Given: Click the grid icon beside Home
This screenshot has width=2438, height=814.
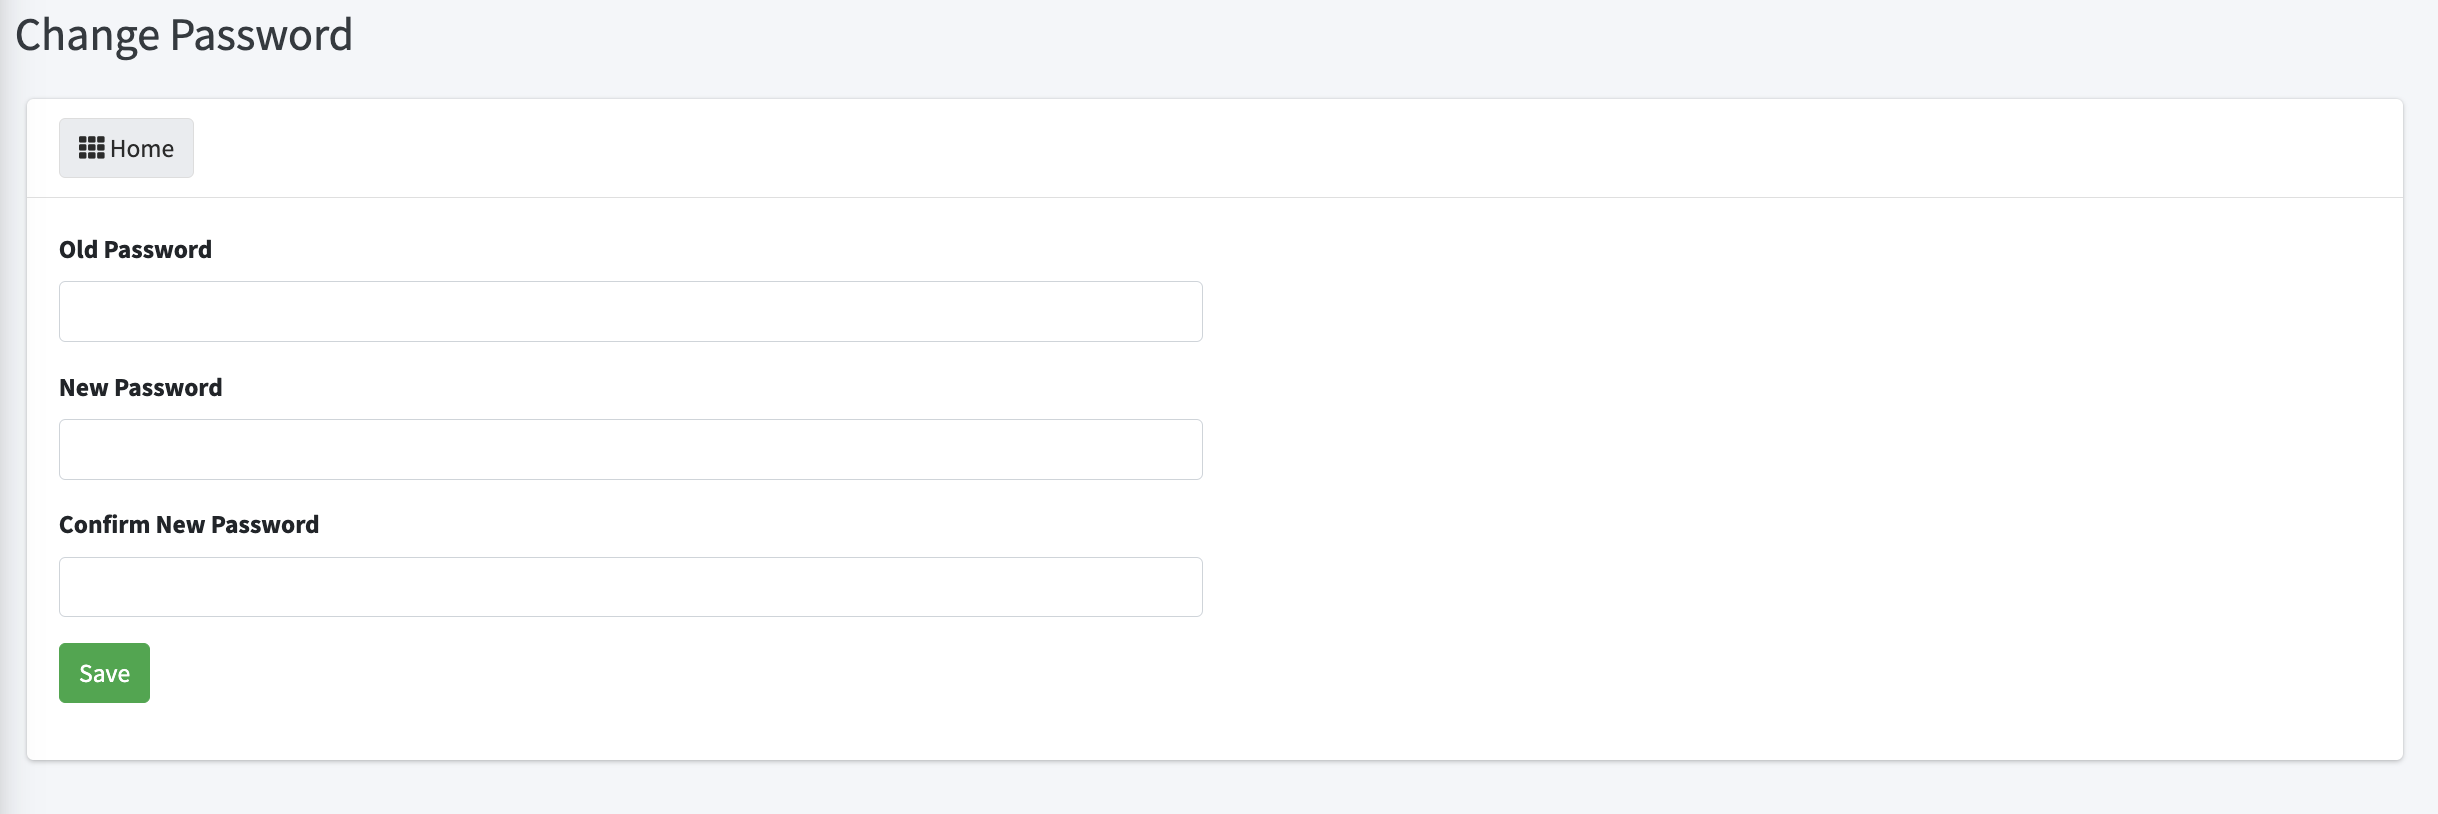Looking at the screenshot, I should (92, 148).
